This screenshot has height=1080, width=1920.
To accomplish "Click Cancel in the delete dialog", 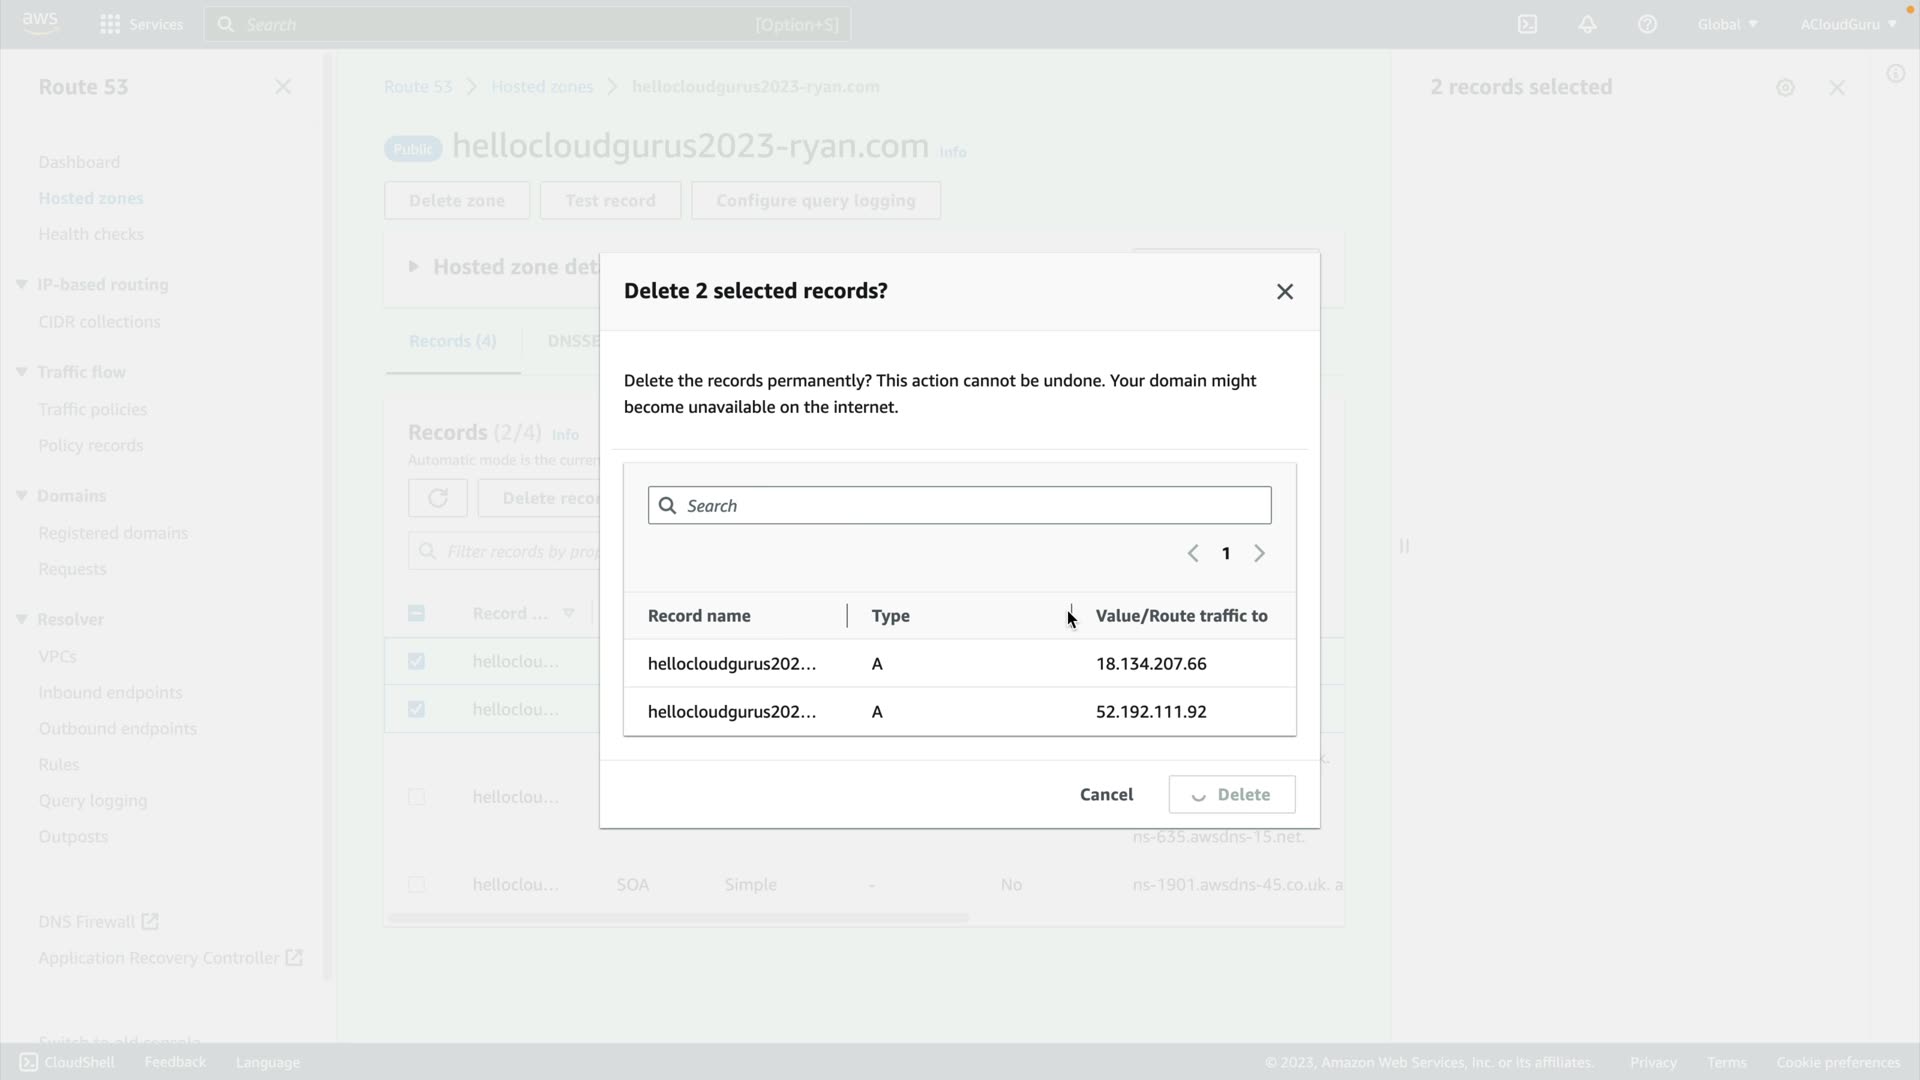I will click(x=1106, y=794).
